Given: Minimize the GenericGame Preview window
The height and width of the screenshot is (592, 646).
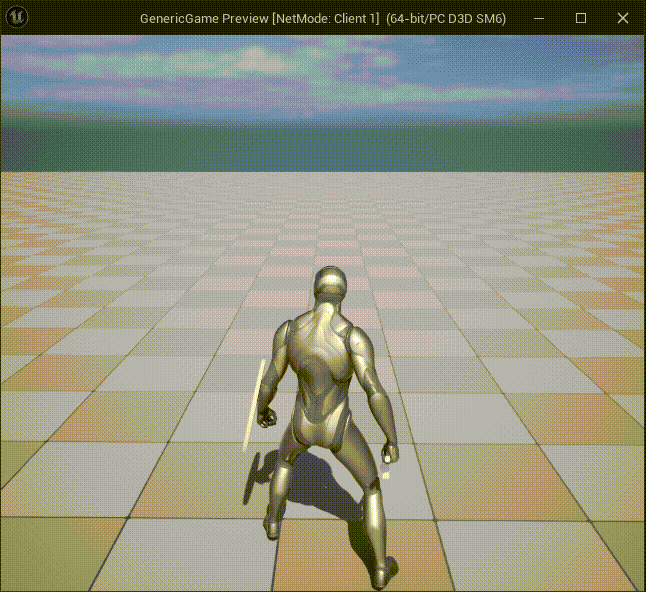Looking at the screenshot, I should (x=539, y=18).
